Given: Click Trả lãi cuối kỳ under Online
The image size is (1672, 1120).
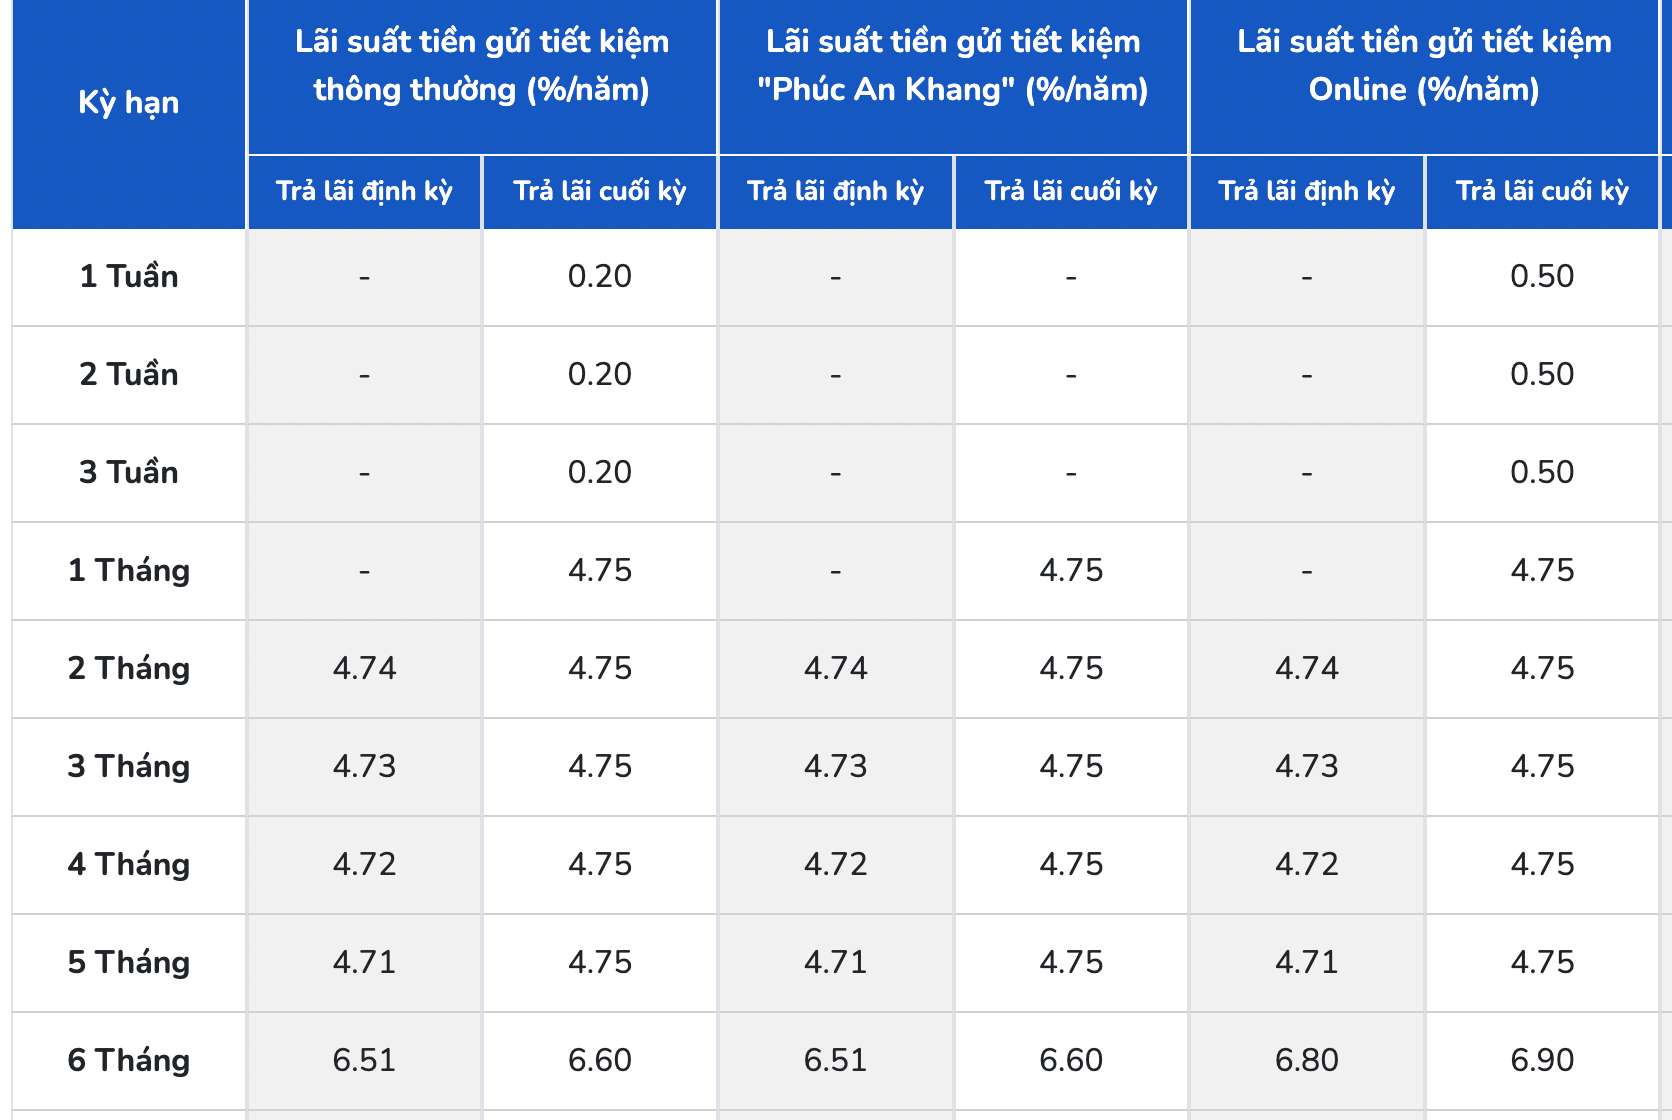Looking at the screenshot, I should tap(1542, 191).
